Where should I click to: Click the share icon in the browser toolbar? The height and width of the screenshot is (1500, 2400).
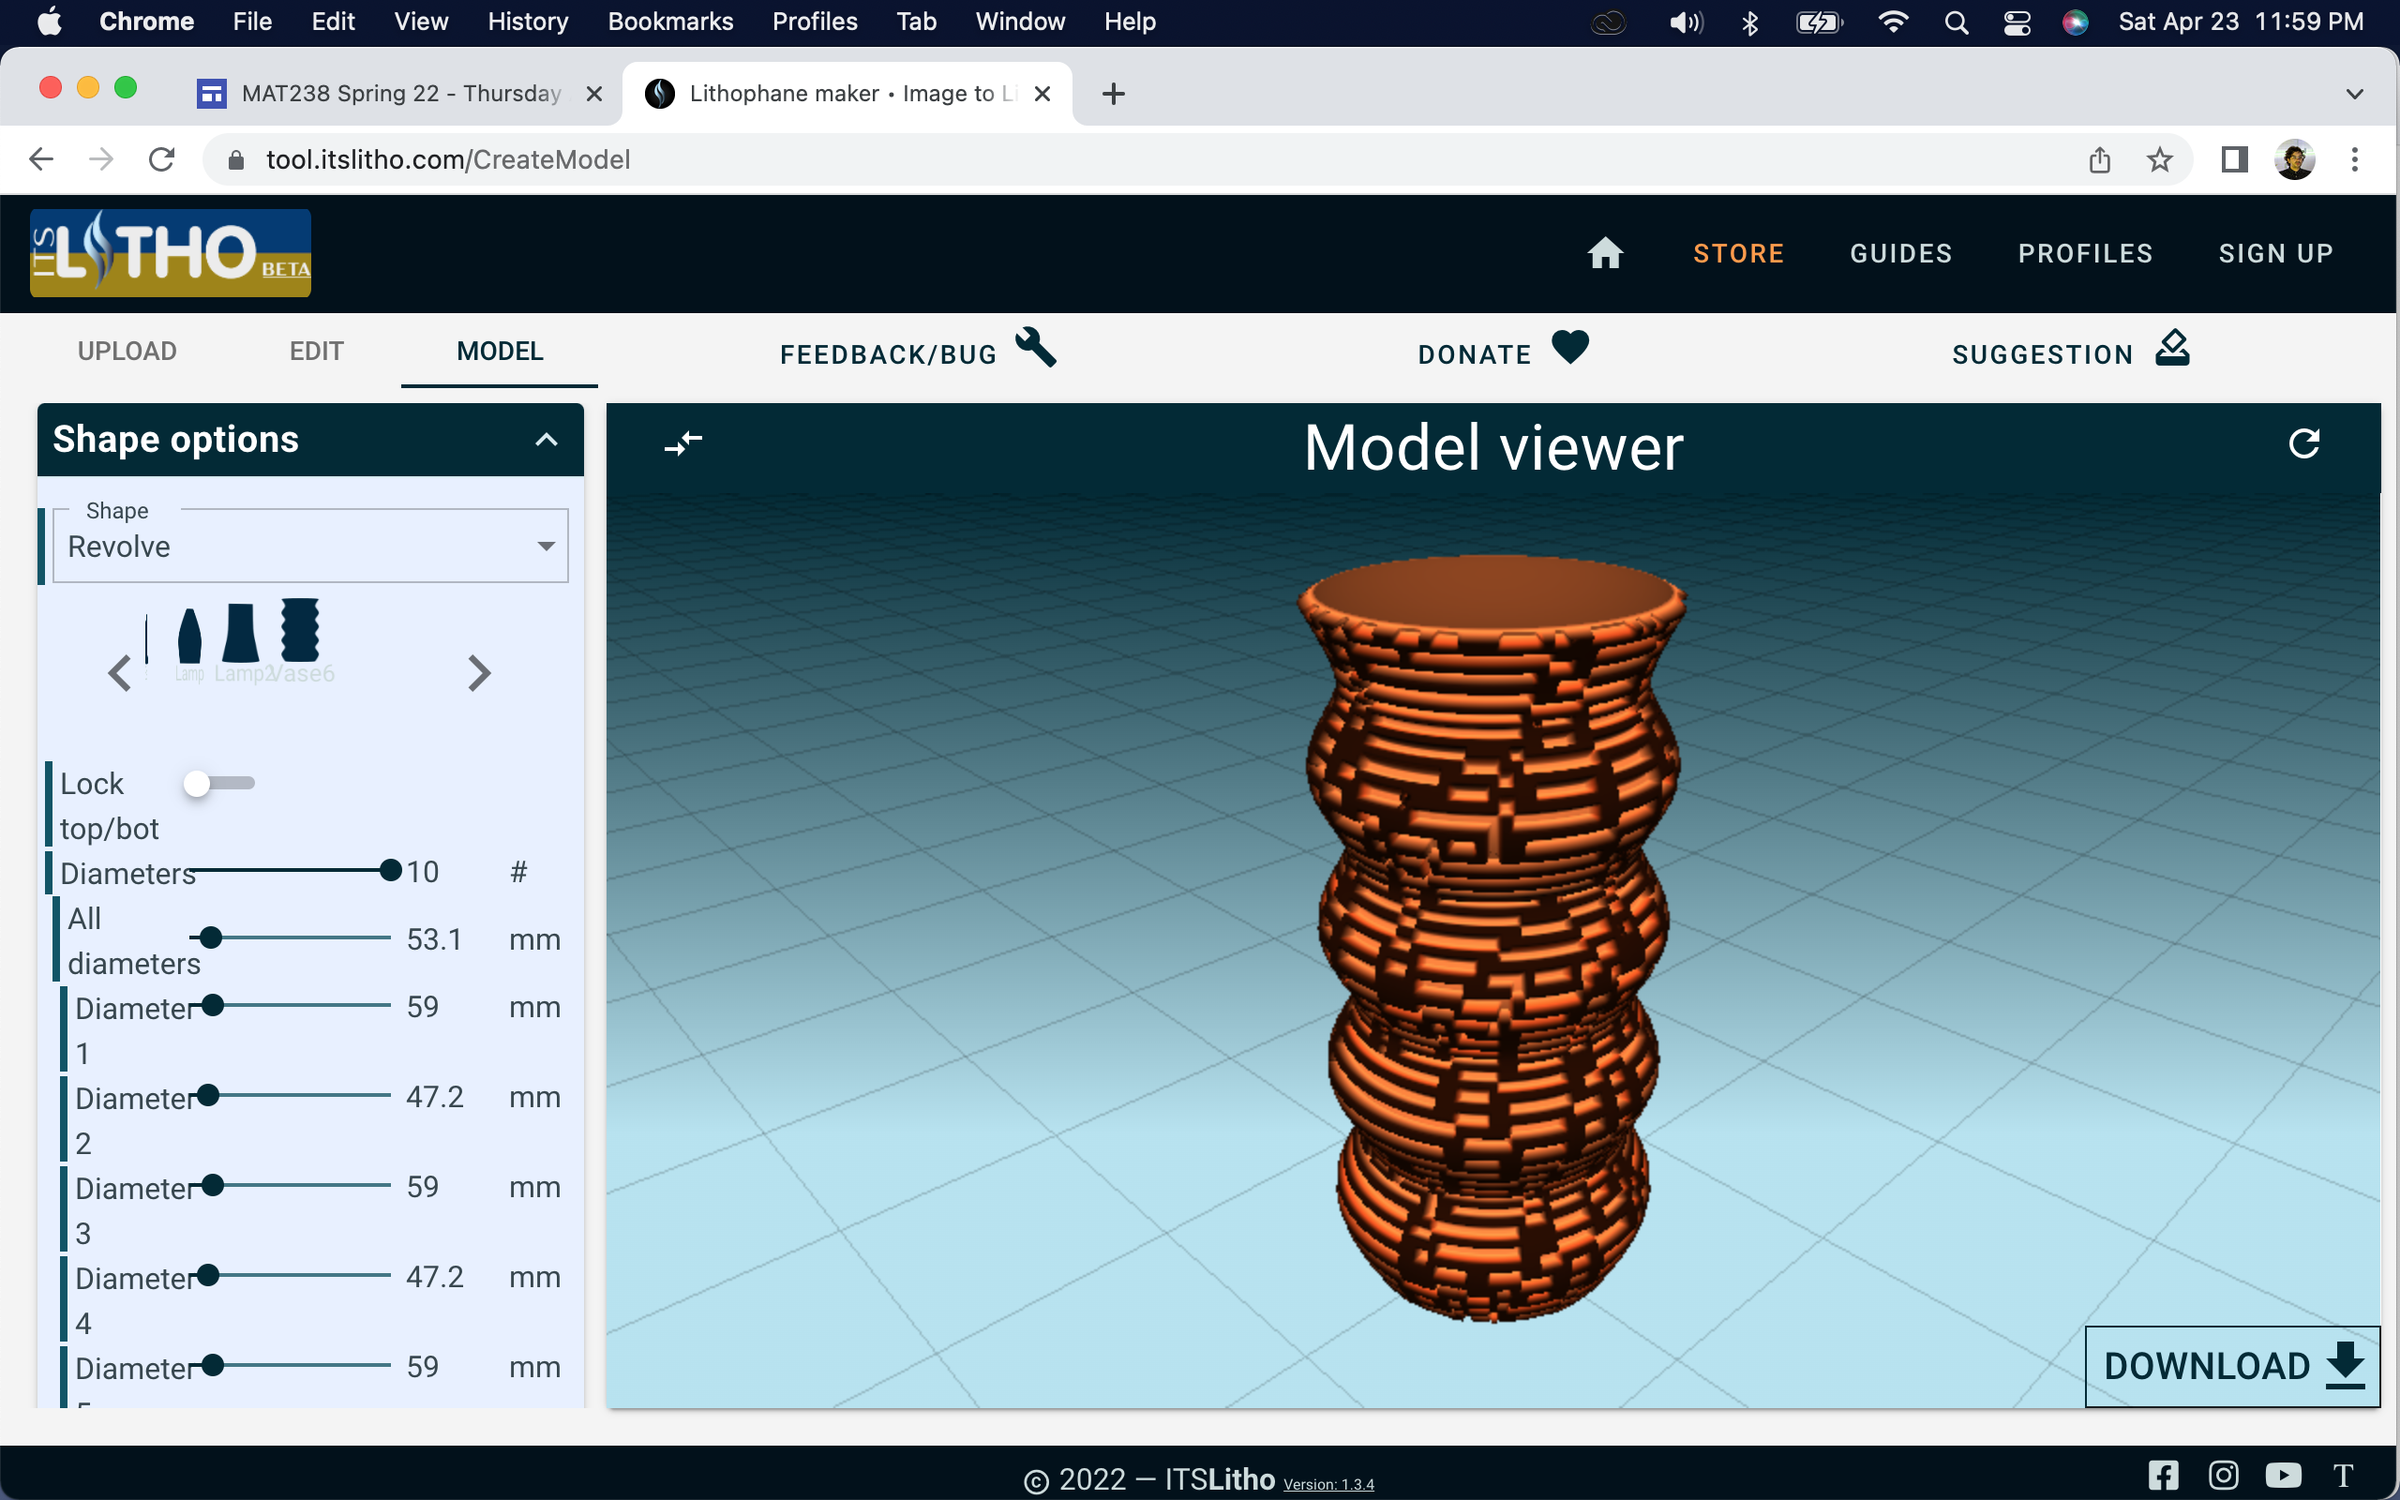2099,159
